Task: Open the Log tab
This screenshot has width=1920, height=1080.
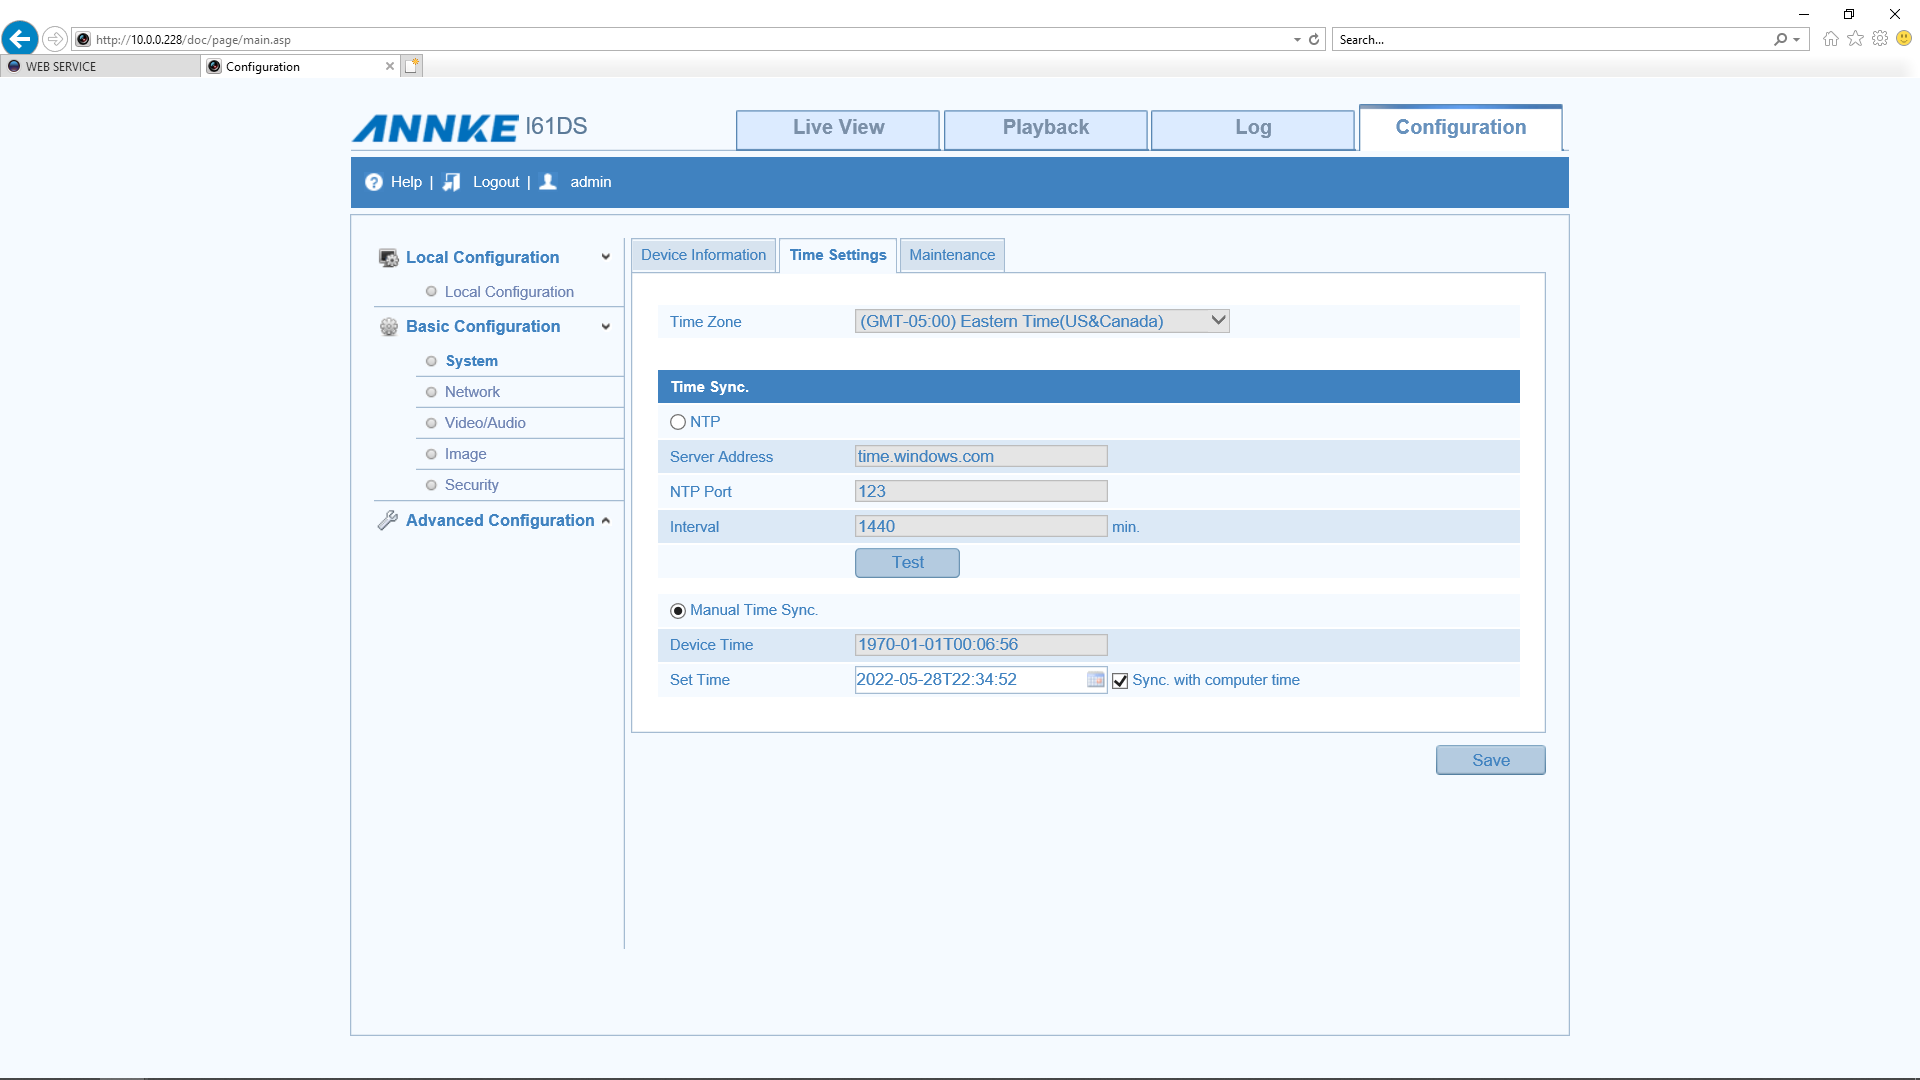Action: [1253, 129]
